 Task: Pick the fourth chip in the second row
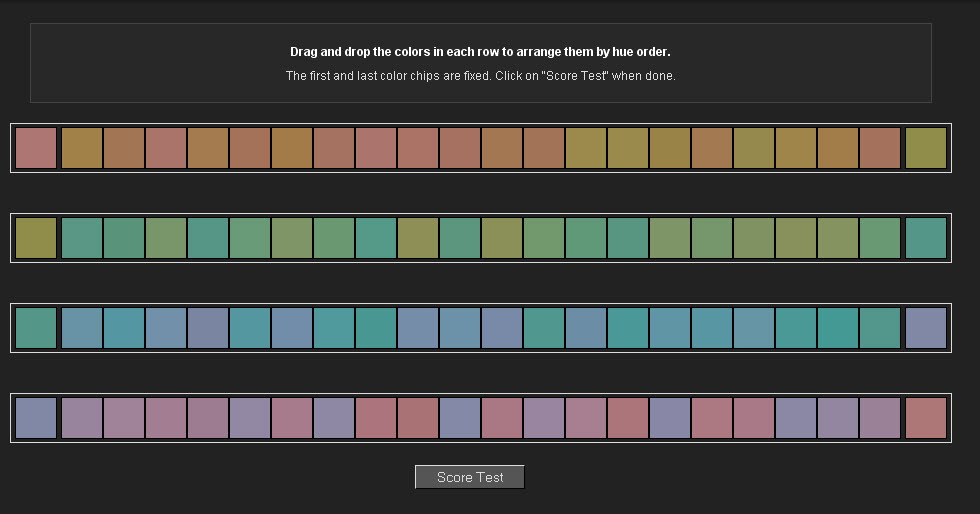(166, 238)
